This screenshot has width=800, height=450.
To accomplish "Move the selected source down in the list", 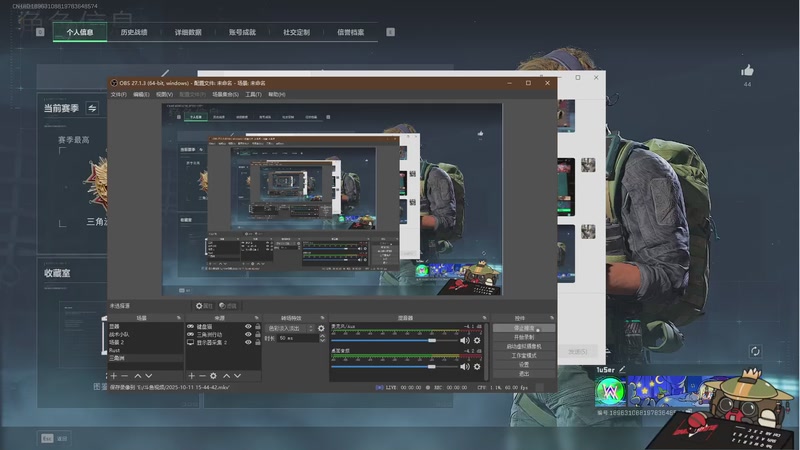I will click(237, 376).
